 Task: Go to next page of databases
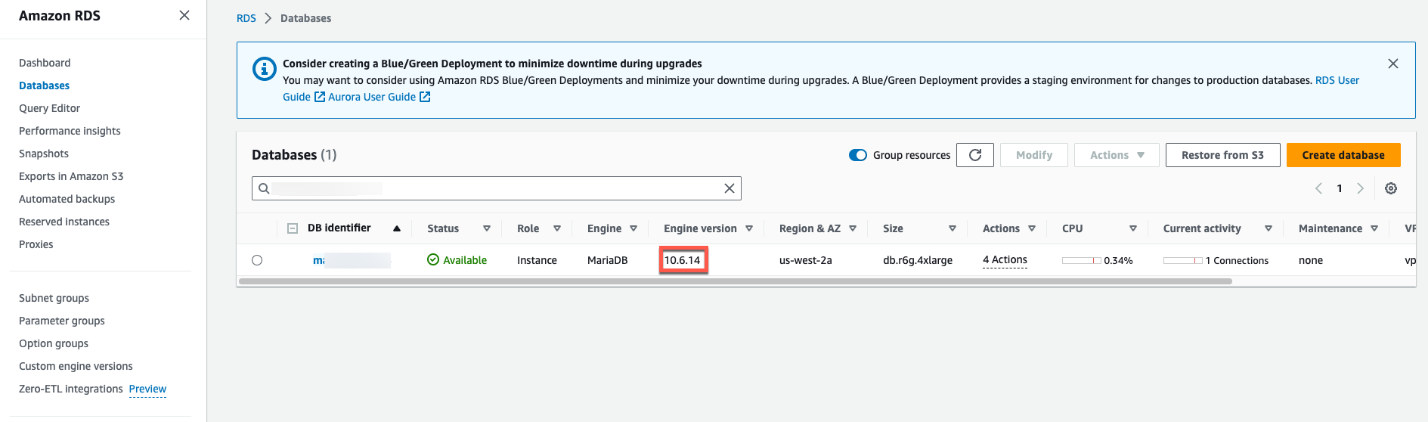click(x=1360, y=188)
